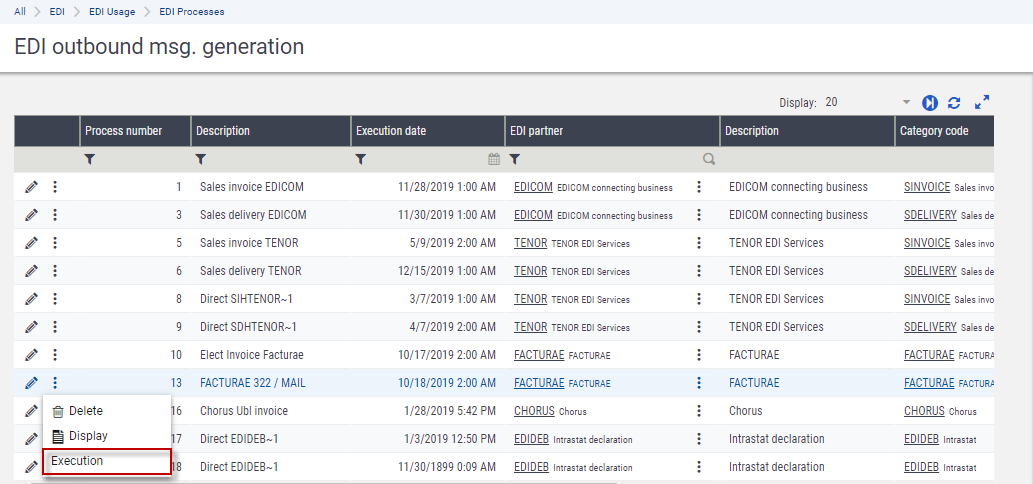Open EDI partner actions menu on first row
The height and width of the screenshot is (484, 1033).
[699, 187]
